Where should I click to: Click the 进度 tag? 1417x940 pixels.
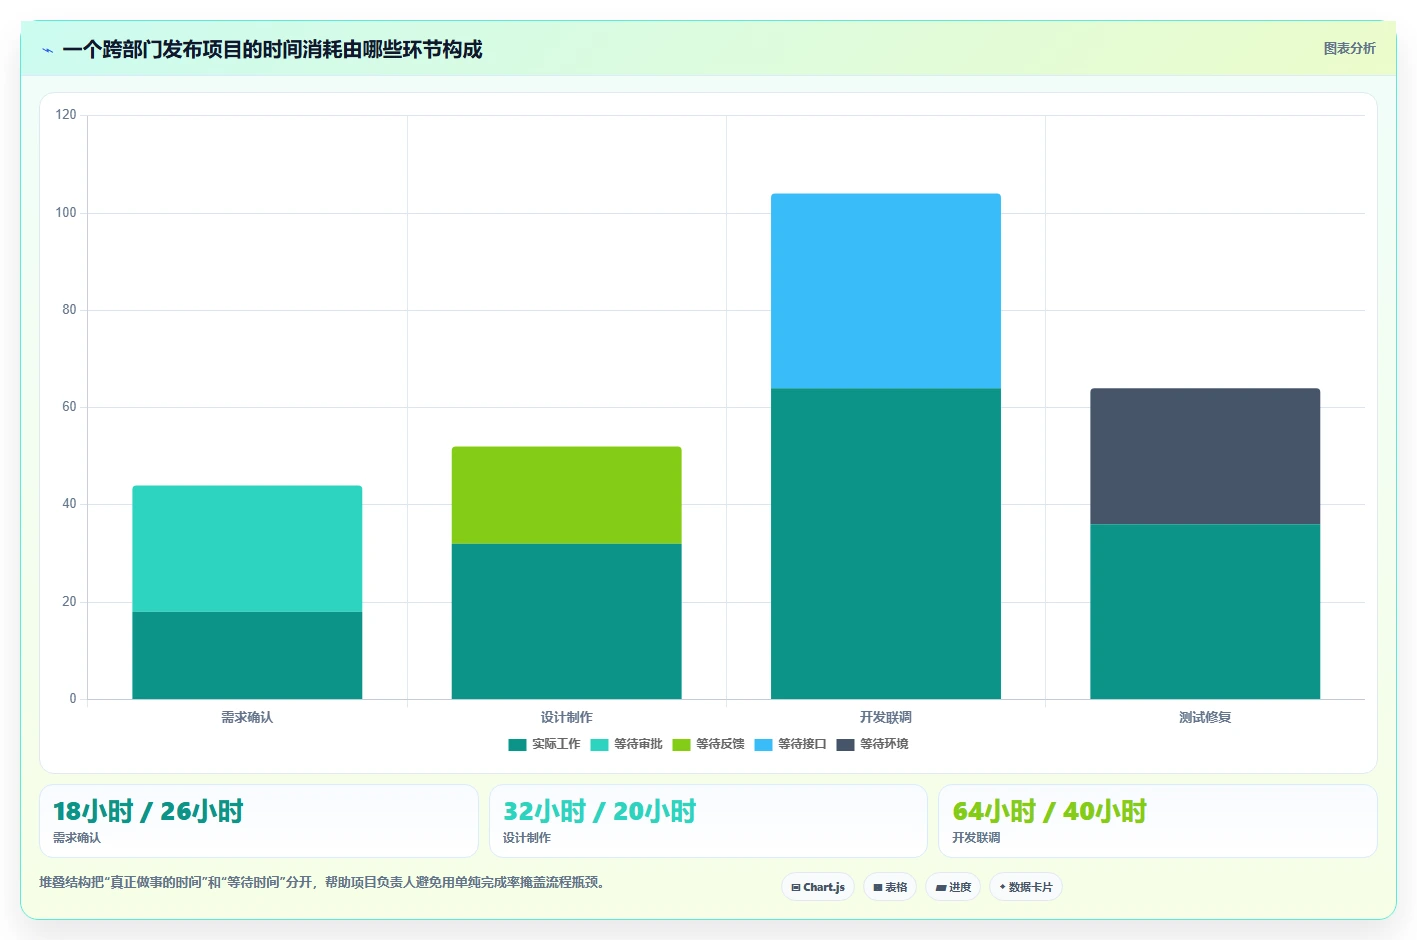point(953,887)
